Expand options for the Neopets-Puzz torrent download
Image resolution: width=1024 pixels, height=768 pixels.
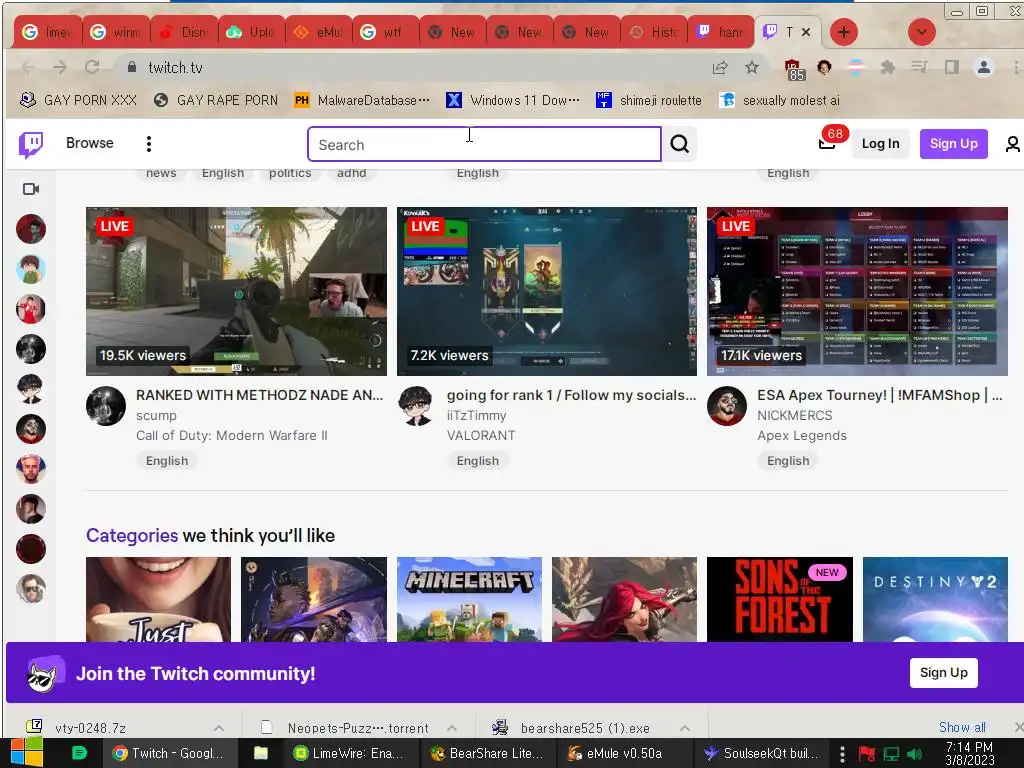[x=452, y=728]
